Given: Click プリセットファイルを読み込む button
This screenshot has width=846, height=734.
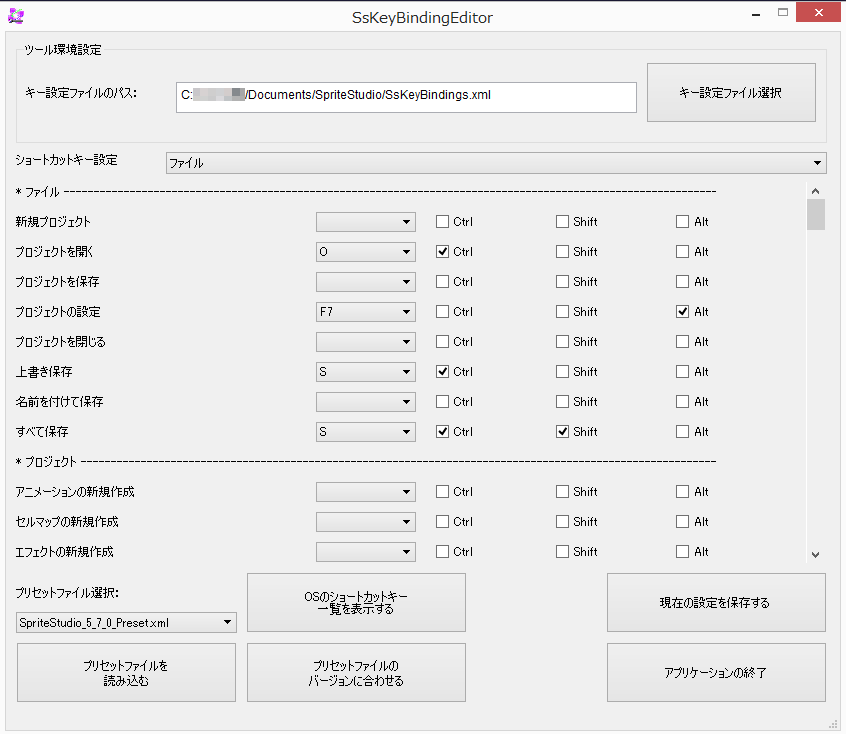Looking at the screenshot, I should [x=126, y=672].
